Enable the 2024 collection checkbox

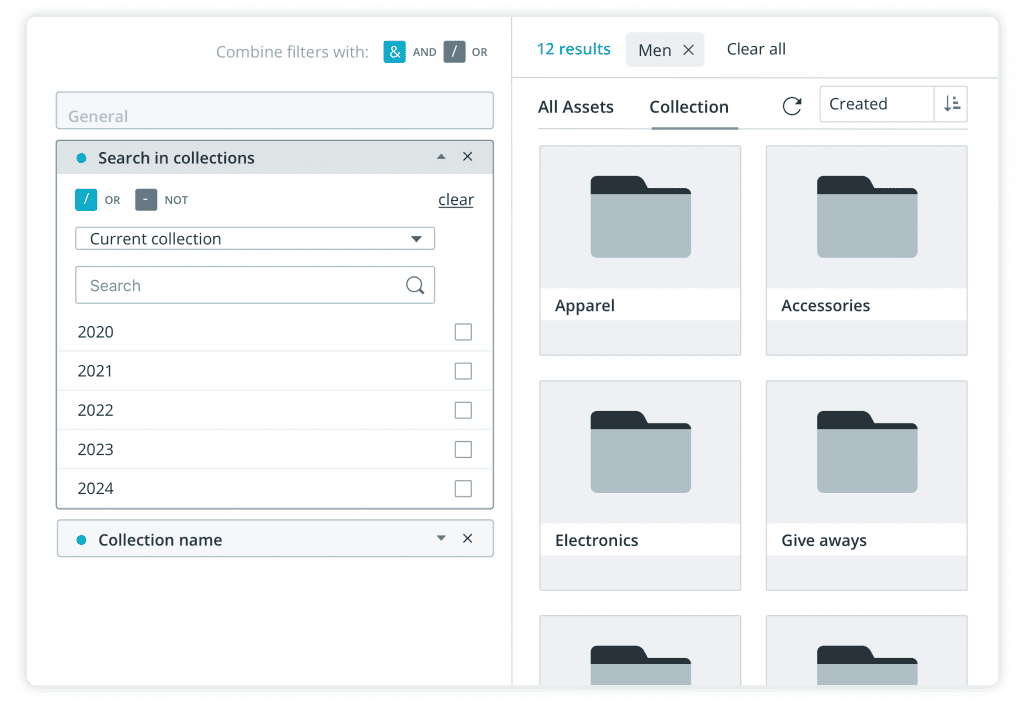pos(463,489)
